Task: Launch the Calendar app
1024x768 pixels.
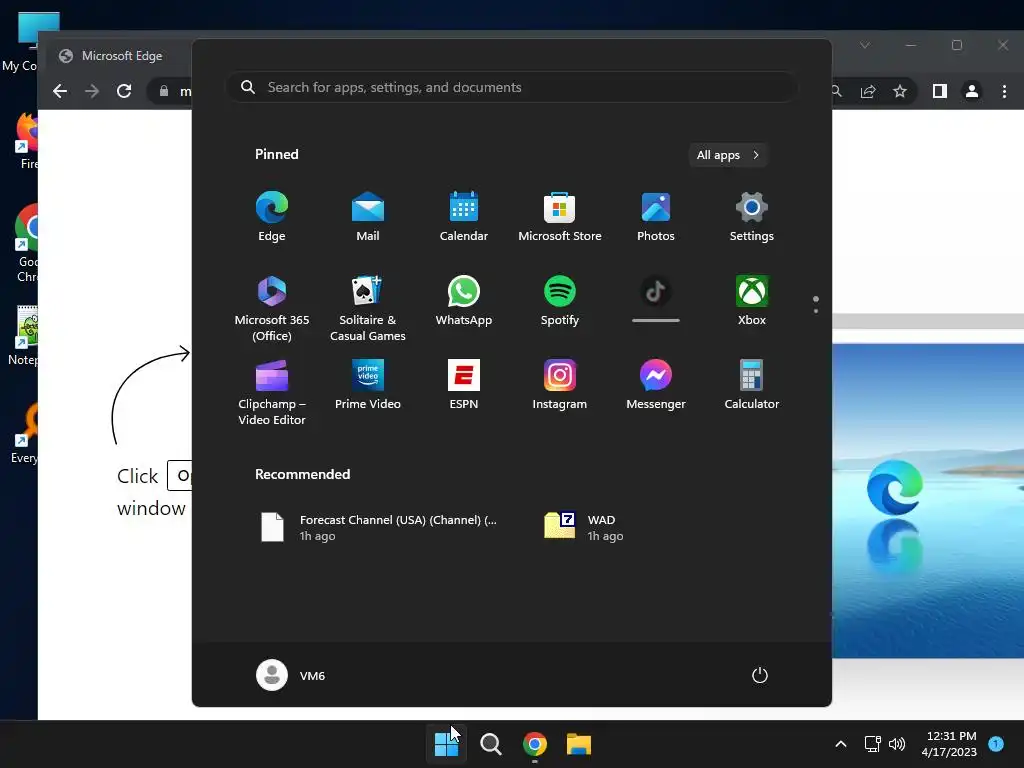Action: point(464,217)
